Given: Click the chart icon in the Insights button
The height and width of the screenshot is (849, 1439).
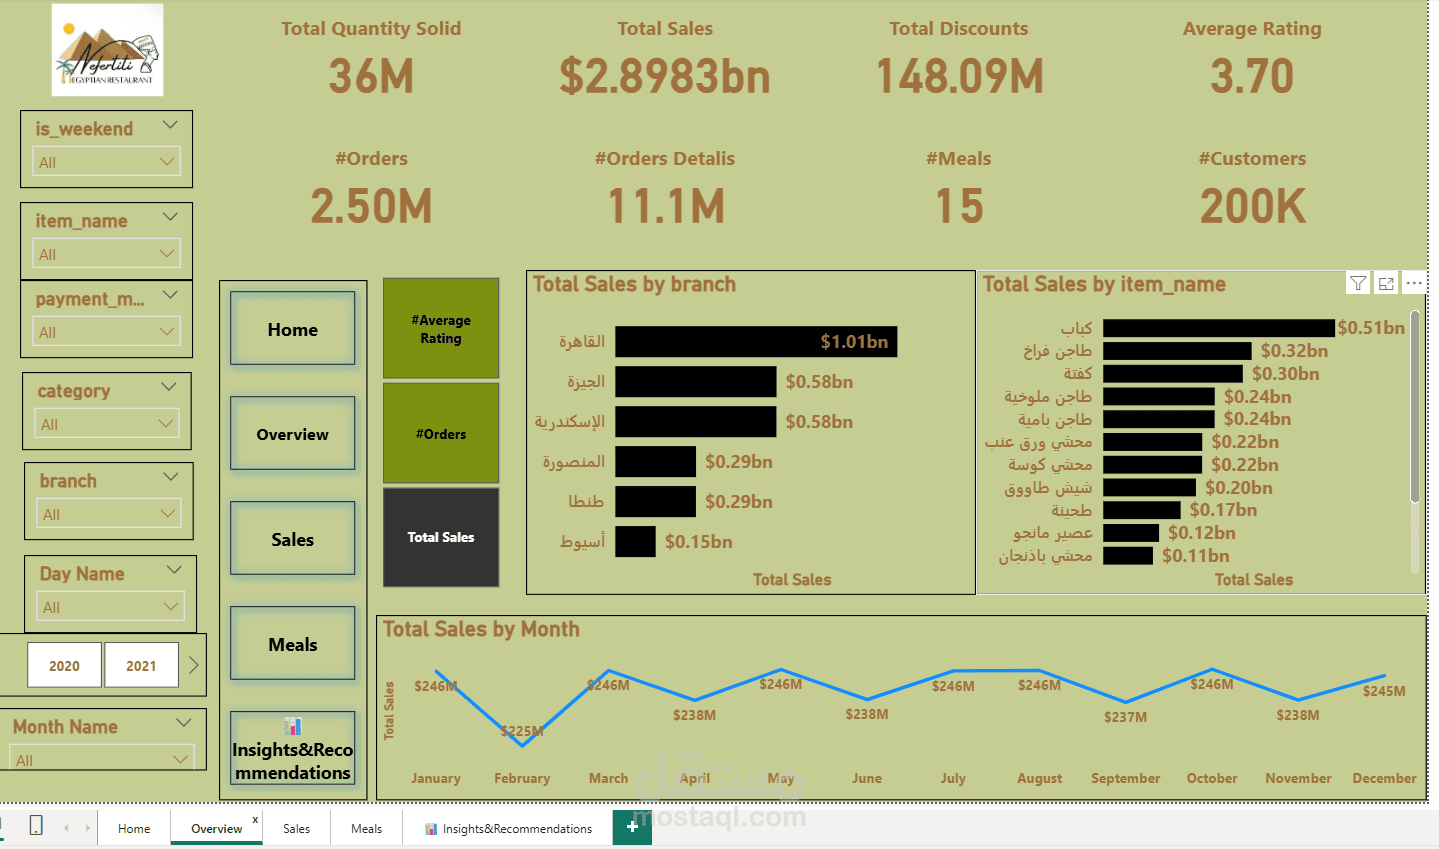Looking at the screenshot, I should click(x=292, y=726).
